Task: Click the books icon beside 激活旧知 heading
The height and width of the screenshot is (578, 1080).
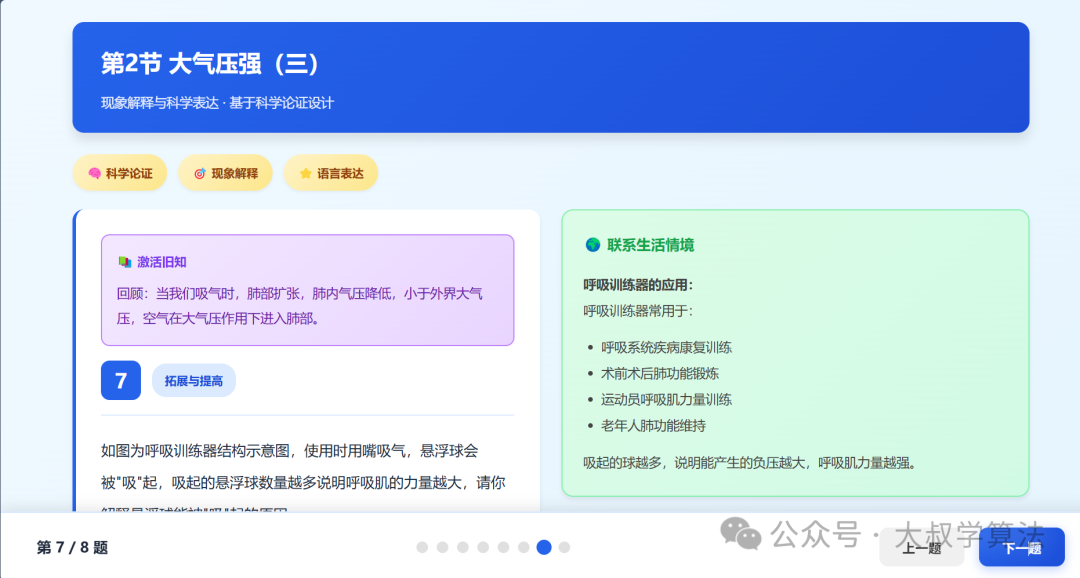Action: pos(124,261)
